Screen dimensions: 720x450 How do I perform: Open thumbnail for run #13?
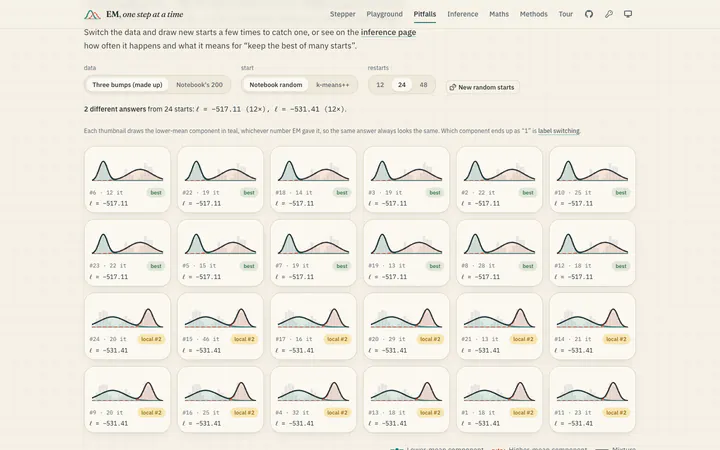406,399
